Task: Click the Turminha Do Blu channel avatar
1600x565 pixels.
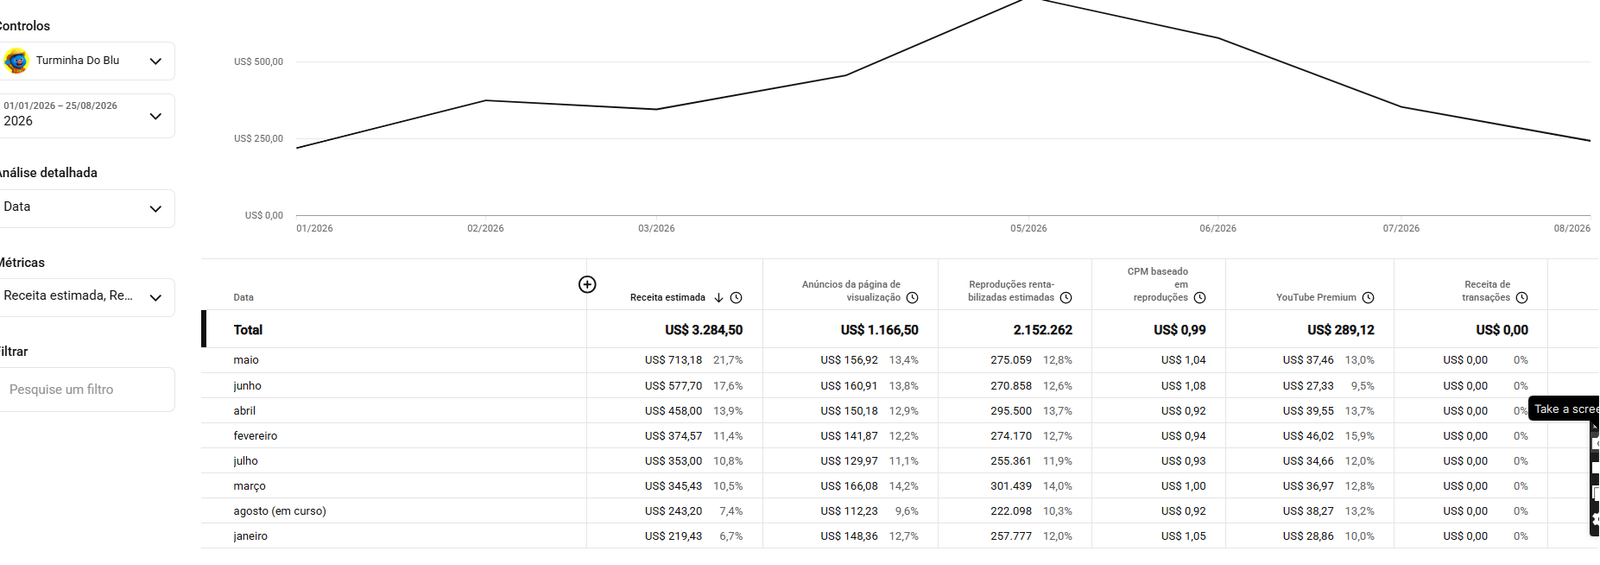Action: (16, 61)
